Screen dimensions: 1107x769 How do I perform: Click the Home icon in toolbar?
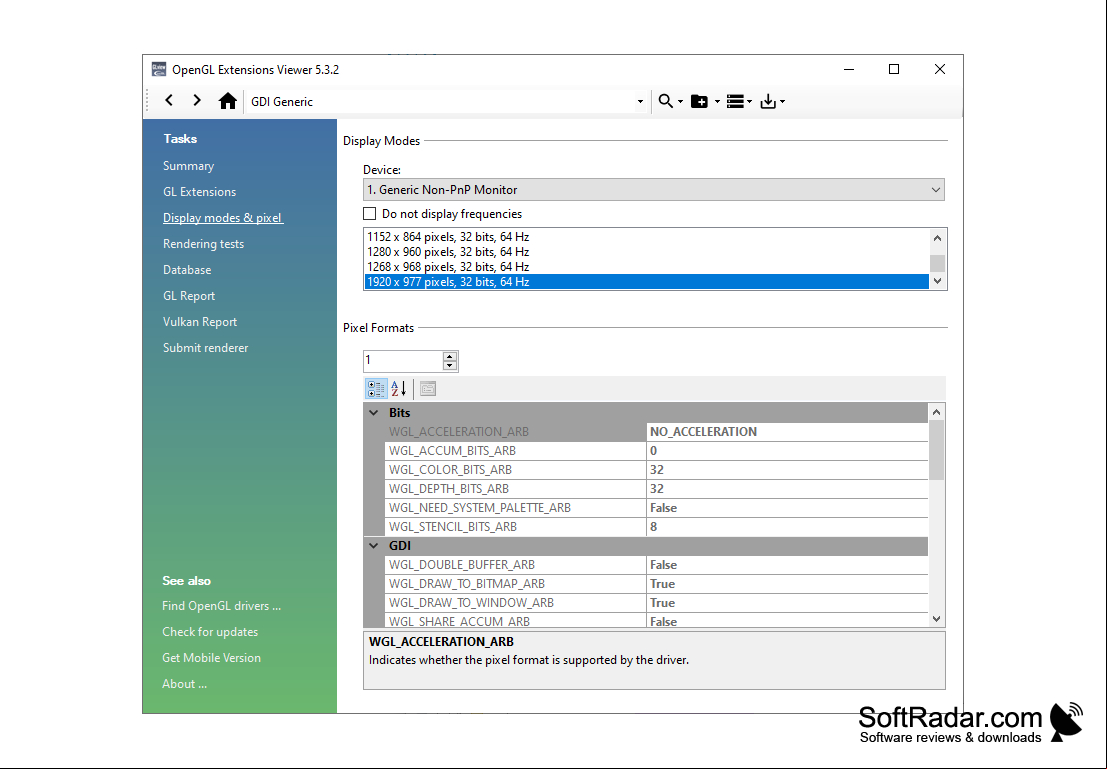pyautogui.click(x=227, y=101)
